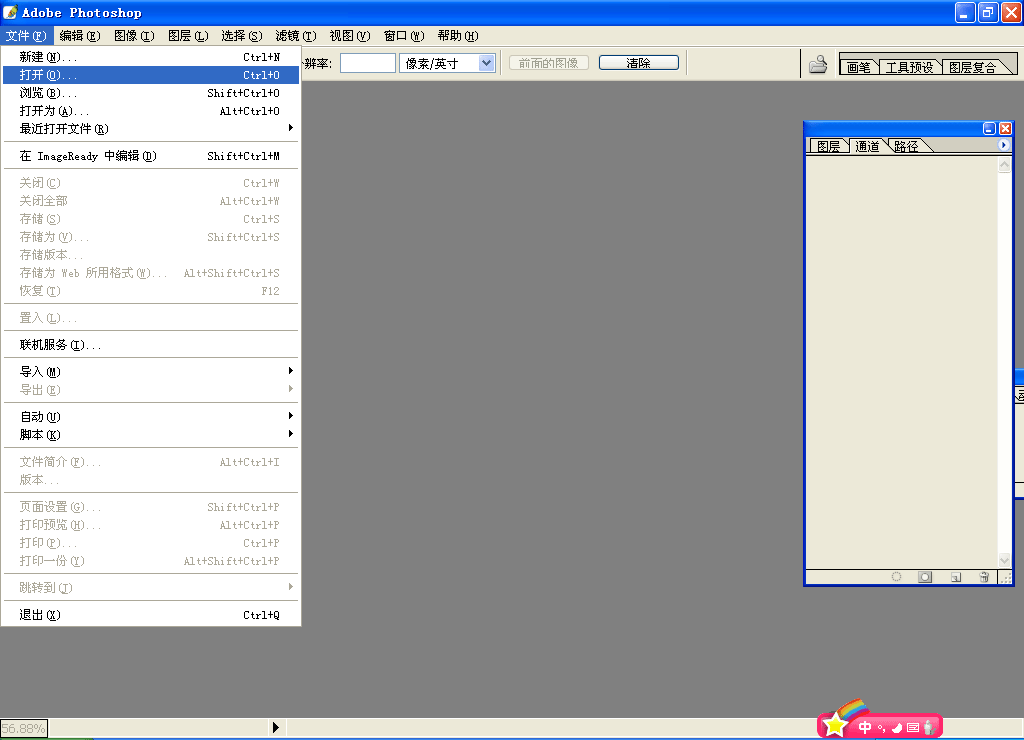Select 联机服务 menu entry

[151, 345]
